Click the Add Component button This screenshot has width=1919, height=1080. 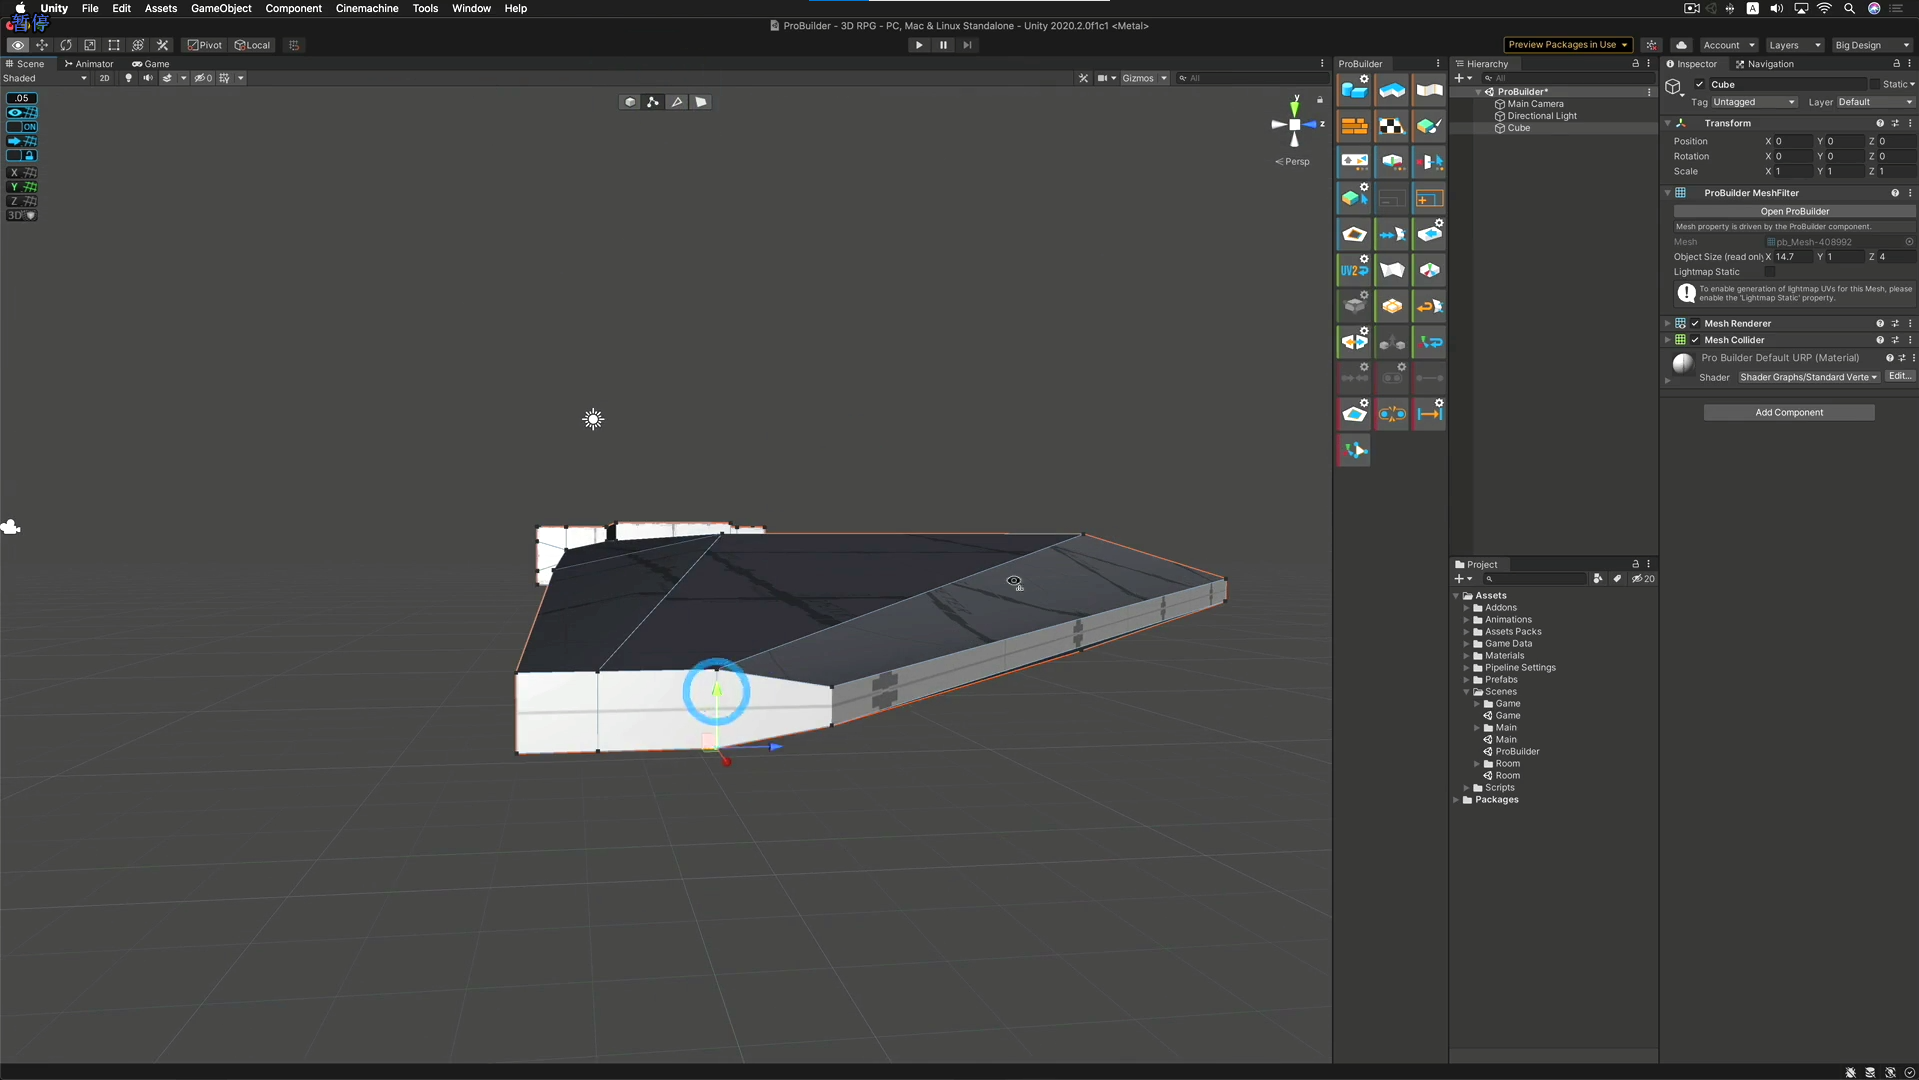(x=1789, y=412)
